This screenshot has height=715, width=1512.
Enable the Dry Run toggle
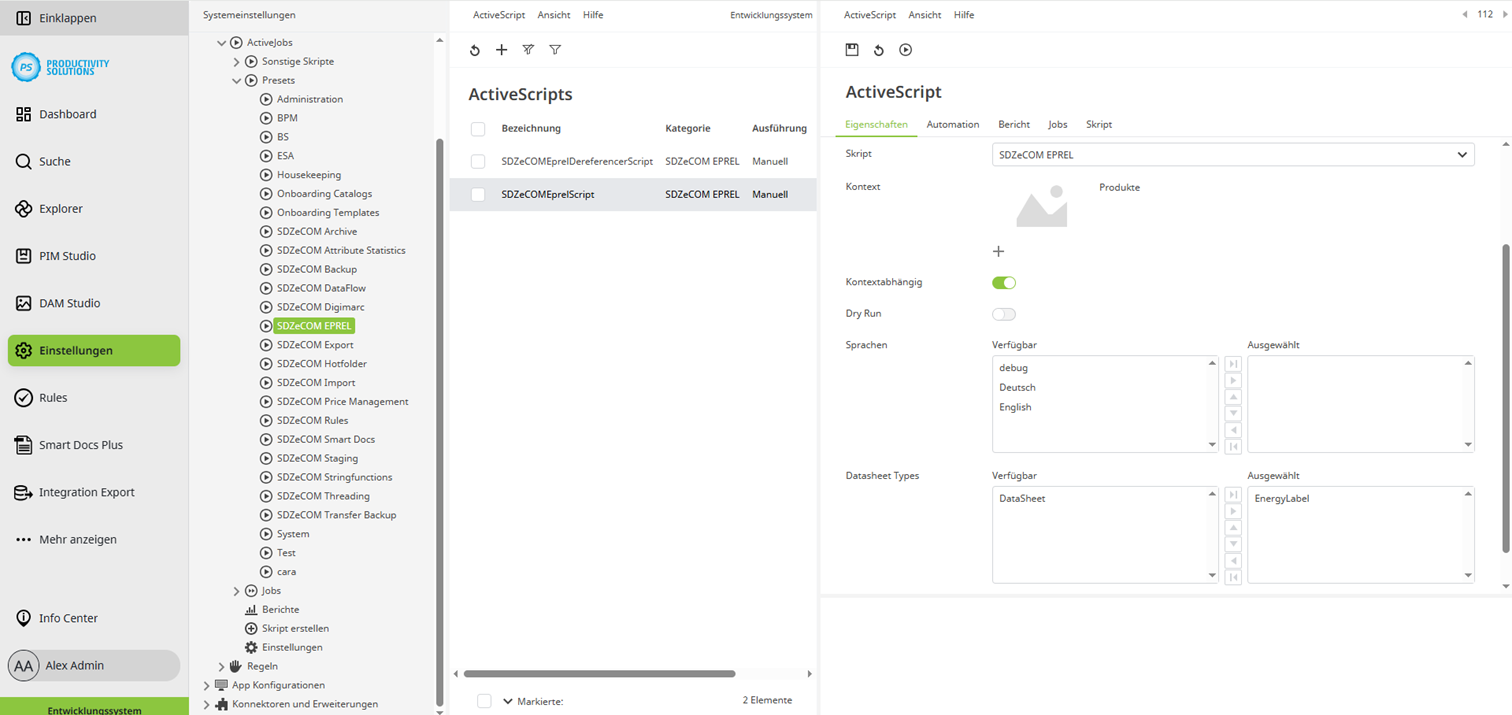1003,313
